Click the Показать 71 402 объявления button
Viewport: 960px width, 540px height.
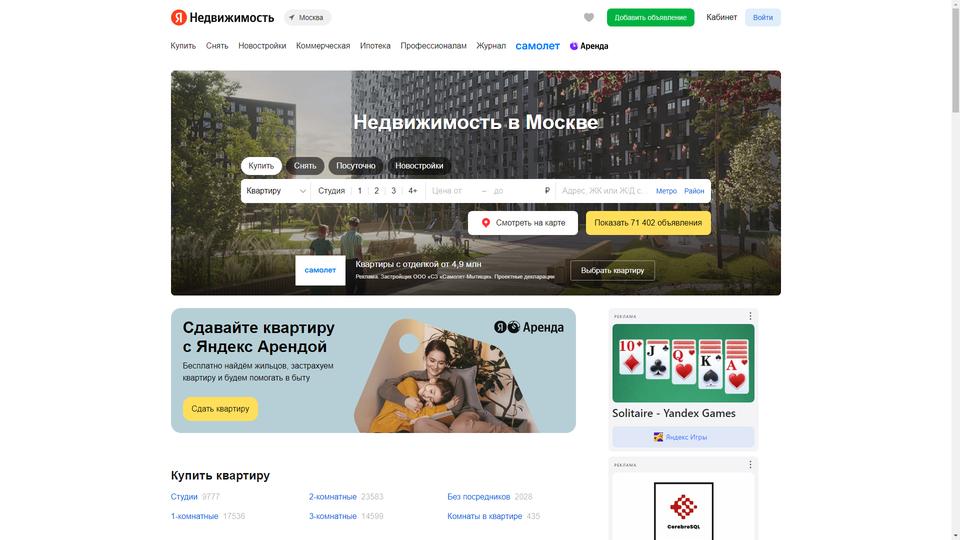click(x=648, y=223)
